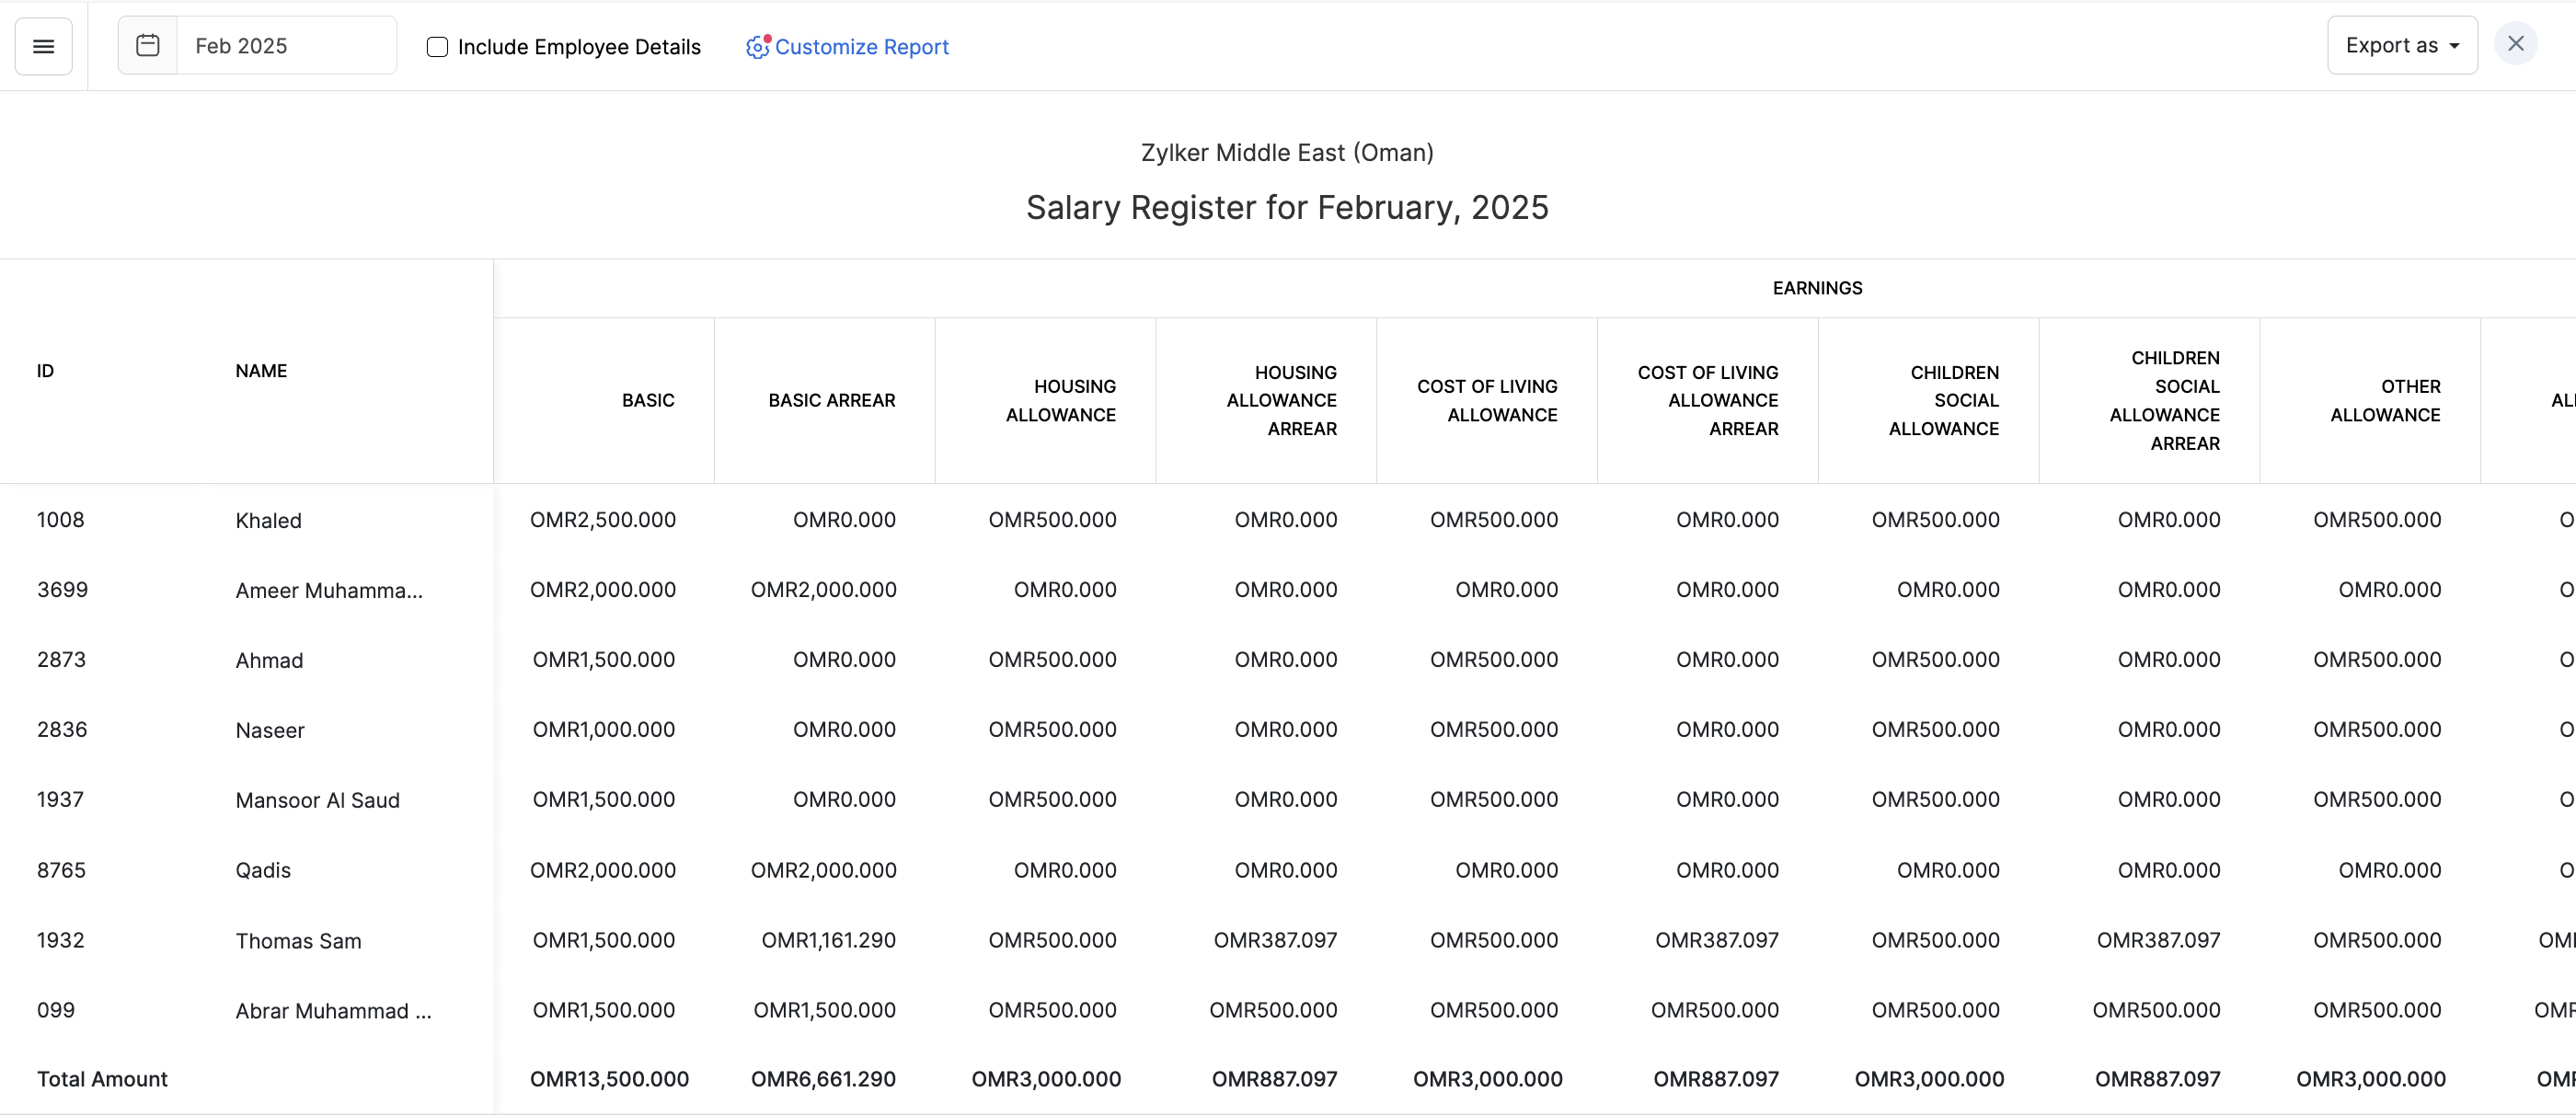Close the report with X icon
Viewport: 2576px width, 1115px height.
click(2515, 44)
